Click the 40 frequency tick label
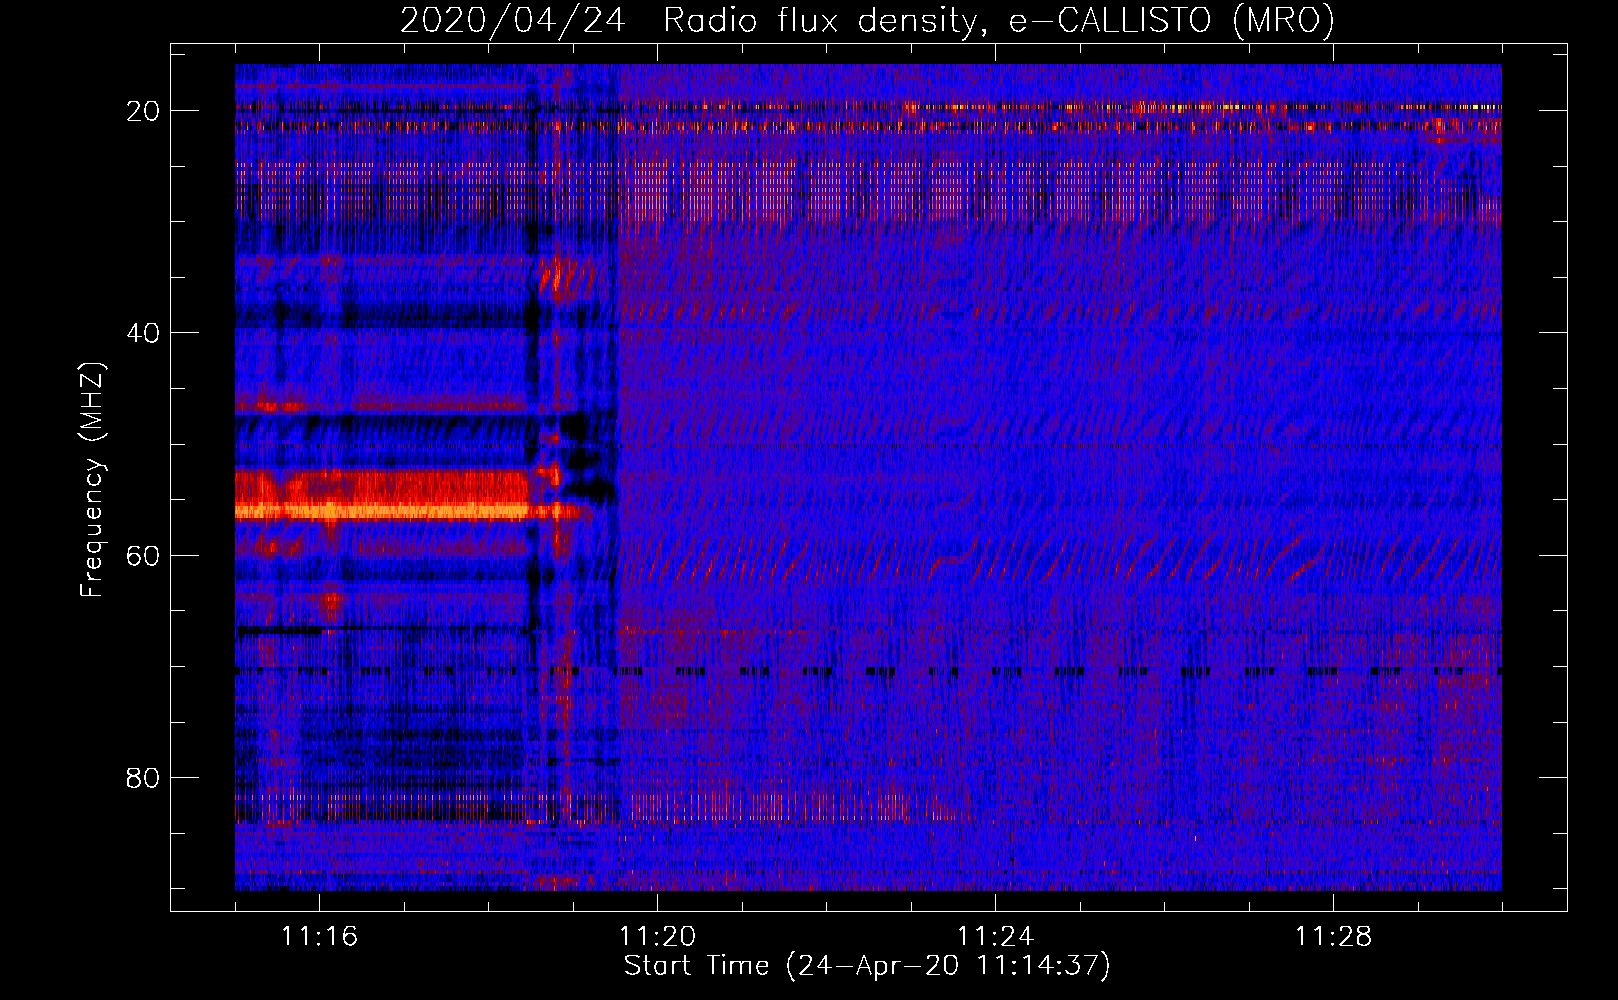The image size is (1618, 1000). tap(143, 332)
